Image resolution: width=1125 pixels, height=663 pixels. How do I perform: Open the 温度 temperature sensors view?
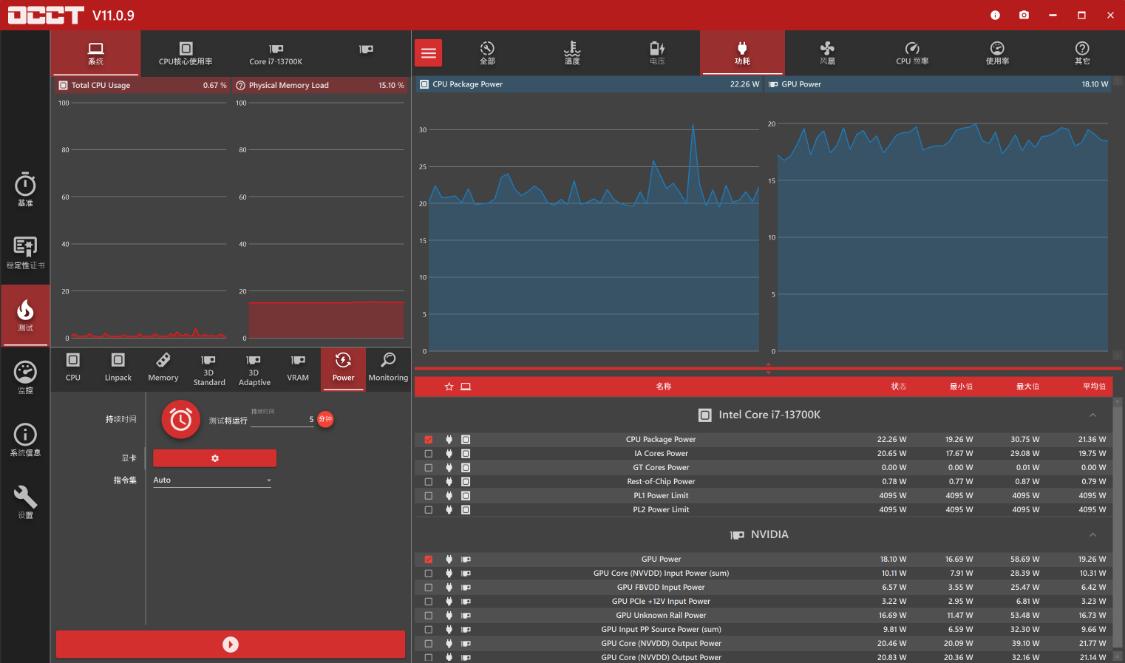tap(572, 53)
